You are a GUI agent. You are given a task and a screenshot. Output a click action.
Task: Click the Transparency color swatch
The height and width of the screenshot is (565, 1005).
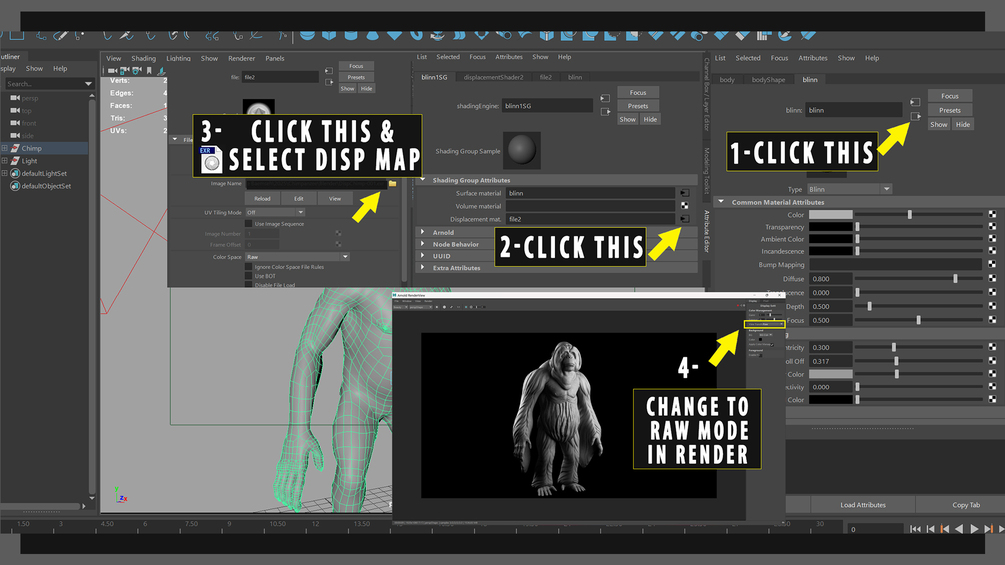831,227
